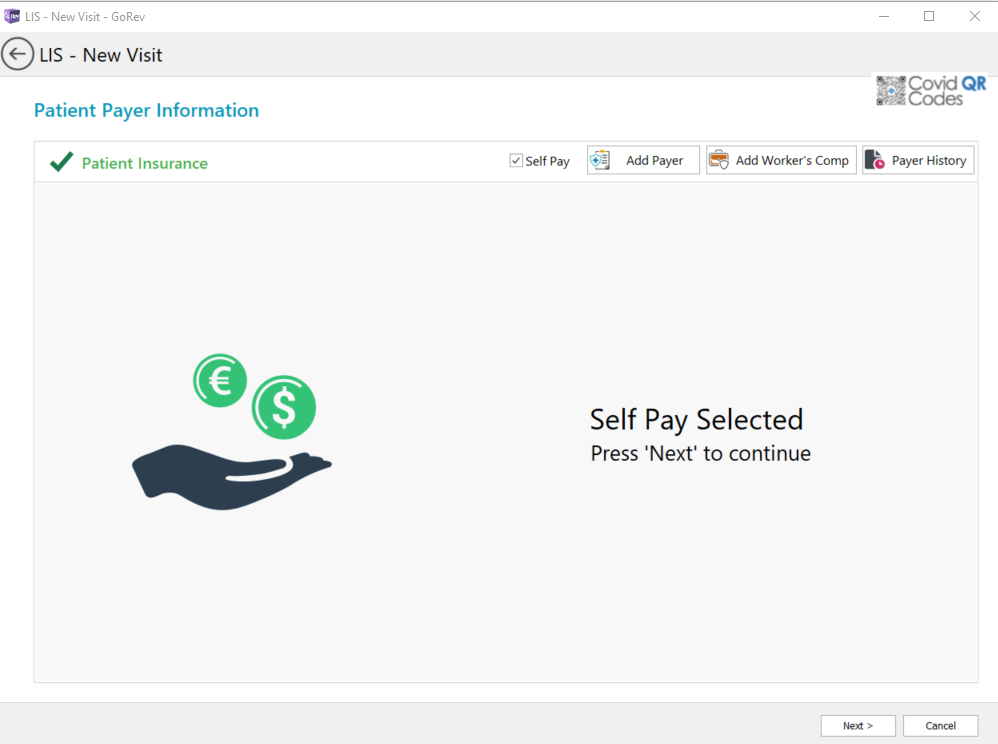This screenshot has width=998, height=744.
Task: Click the GoRev app icon in title bar
Action: [12, 16]
